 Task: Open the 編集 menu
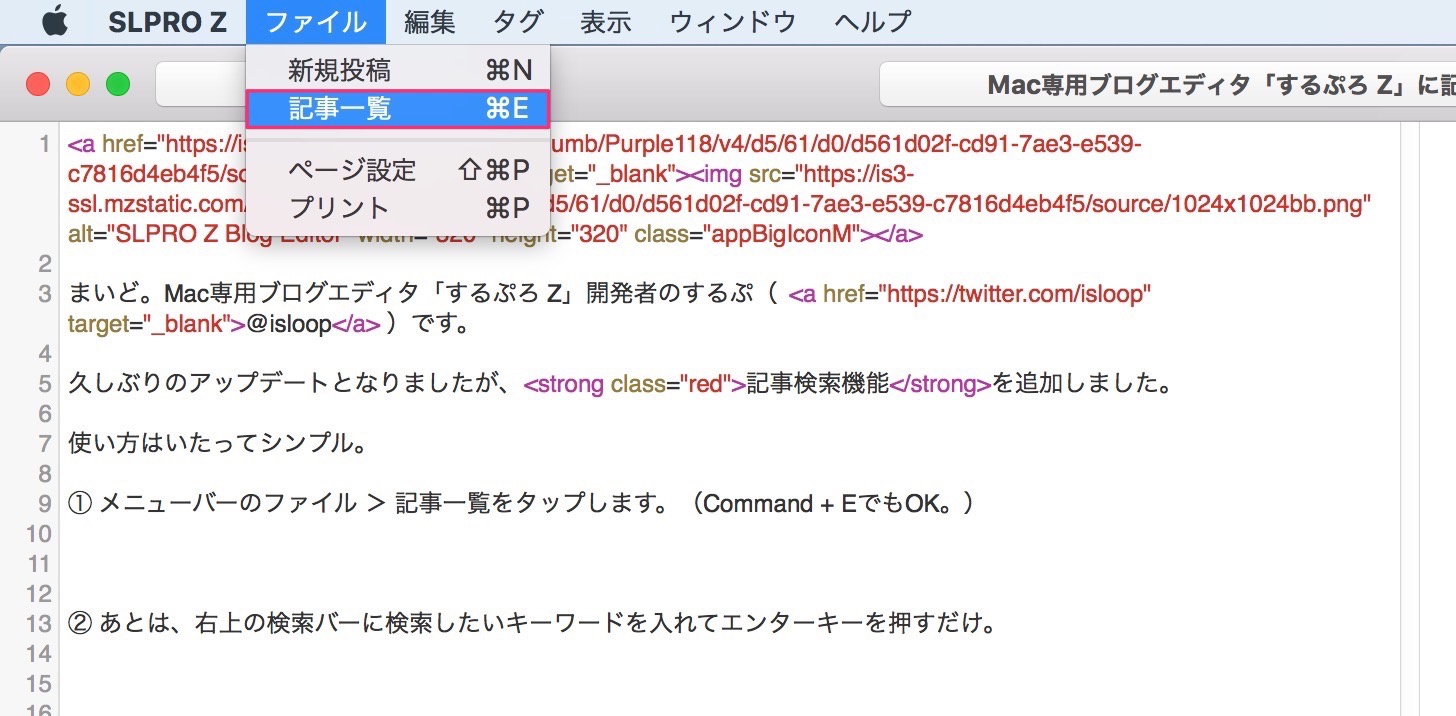coord(430,21)
